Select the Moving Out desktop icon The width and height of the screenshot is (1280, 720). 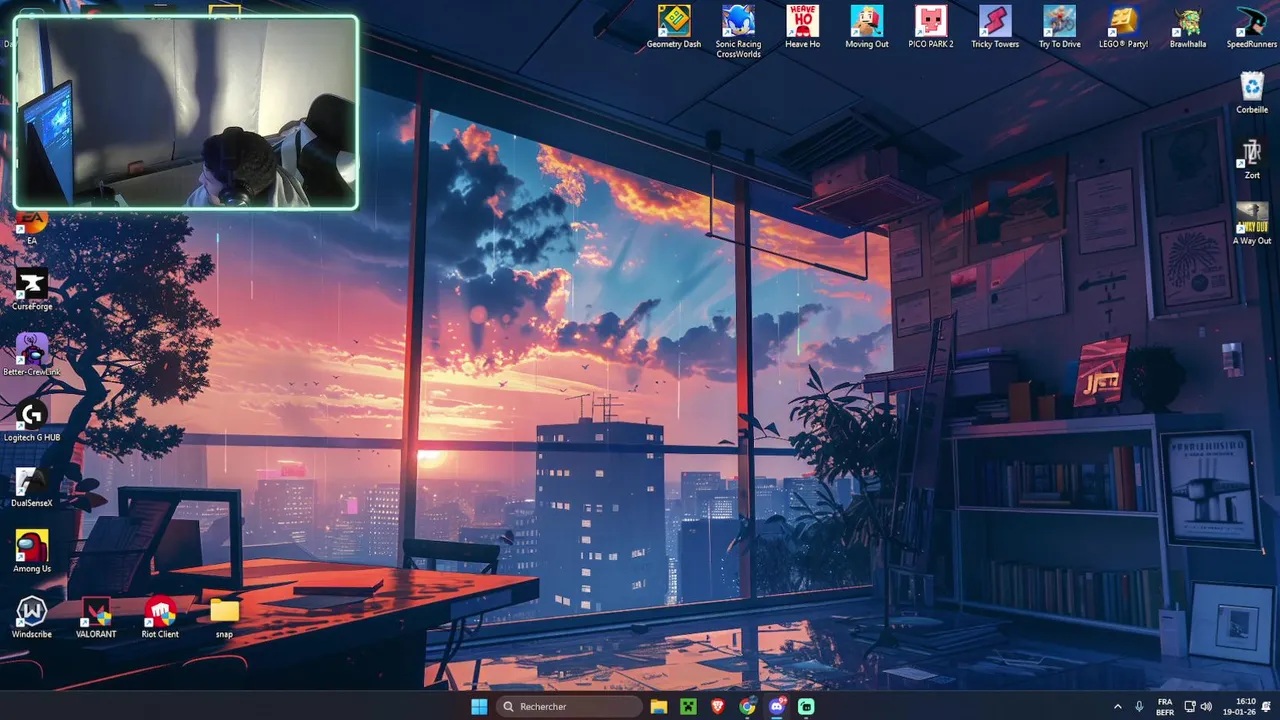click(x=866, y=27)
